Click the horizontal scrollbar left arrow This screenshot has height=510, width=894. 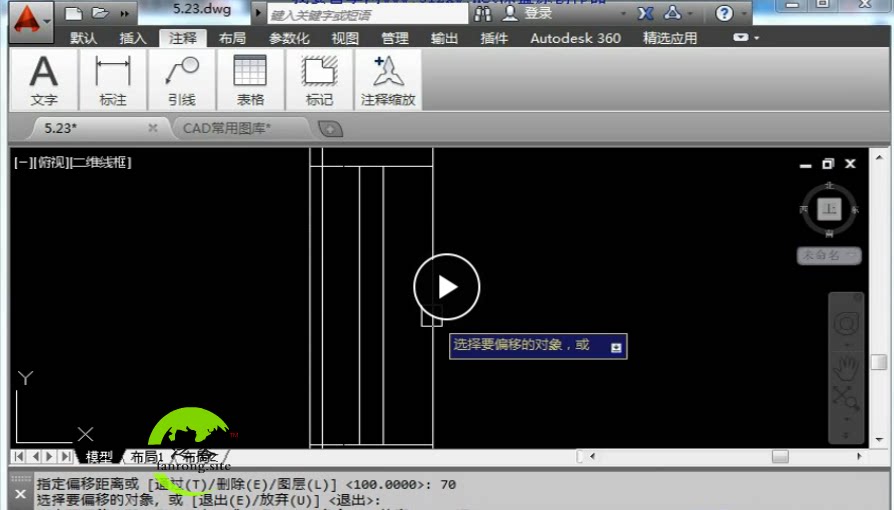(x=592, y=456)
